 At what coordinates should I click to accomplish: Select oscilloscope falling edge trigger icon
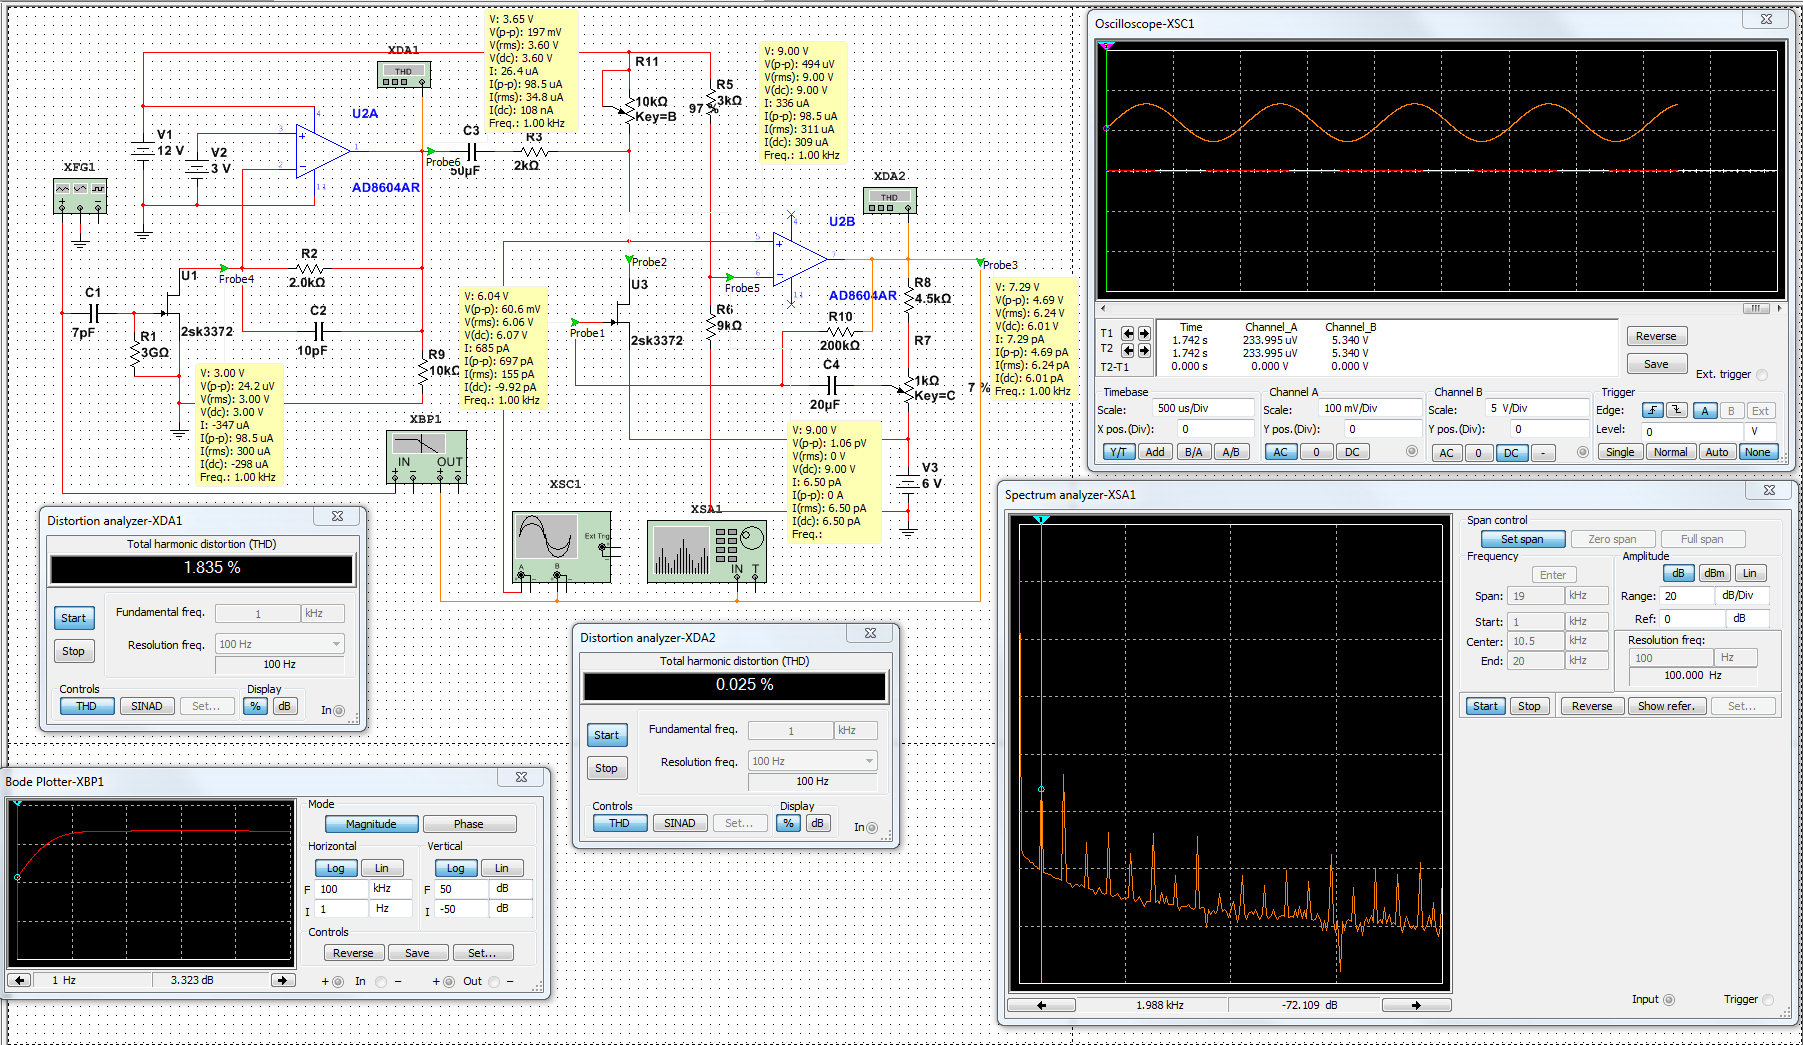point(1677,410)
